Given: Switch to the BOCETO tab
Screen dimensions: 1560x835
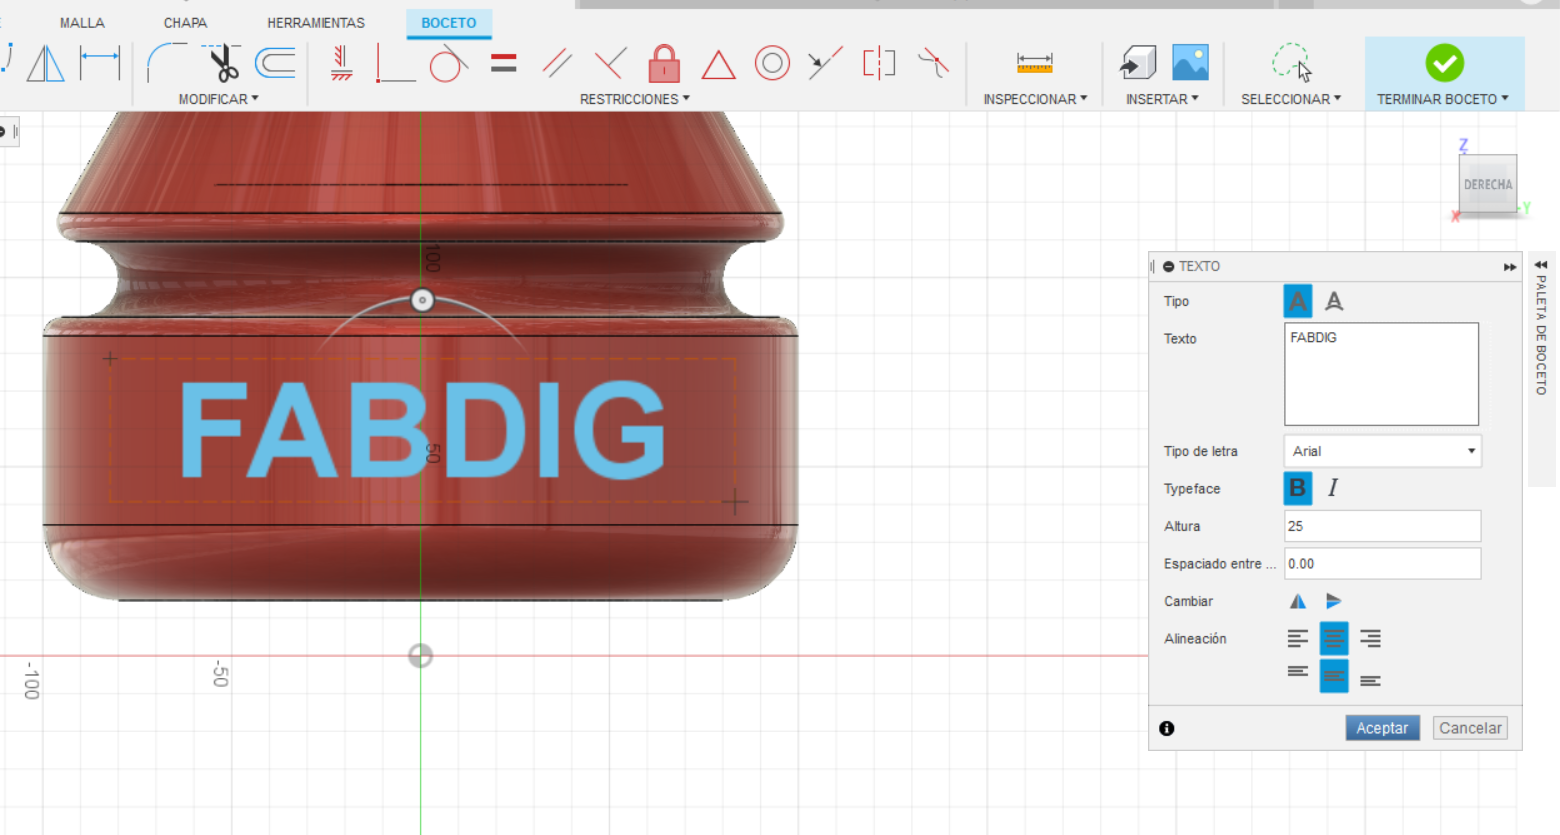Looking at the screenshot, I should point(449,22).
